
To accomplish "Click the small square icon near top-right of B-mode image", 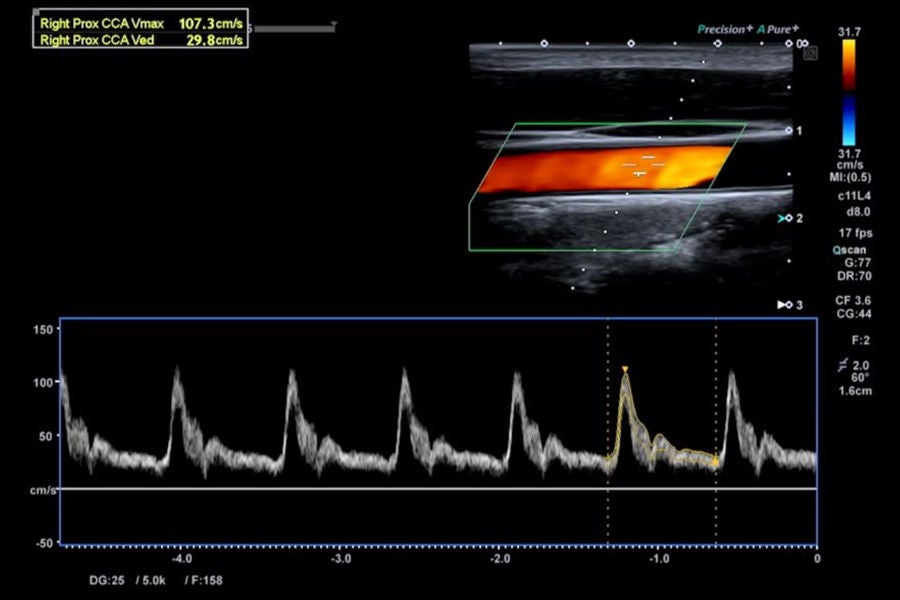I will pos(810,53).
